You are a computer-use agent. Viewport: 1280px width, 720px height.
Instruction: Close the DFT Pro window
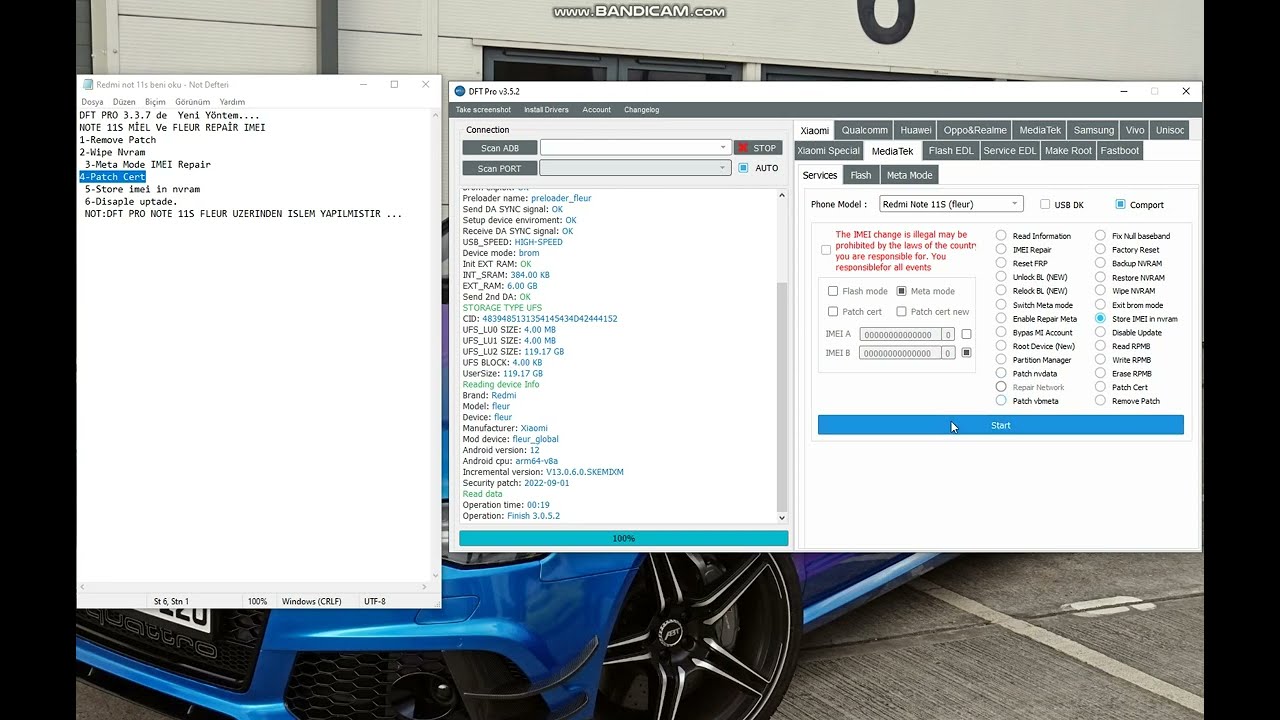tap(1186, 91)
